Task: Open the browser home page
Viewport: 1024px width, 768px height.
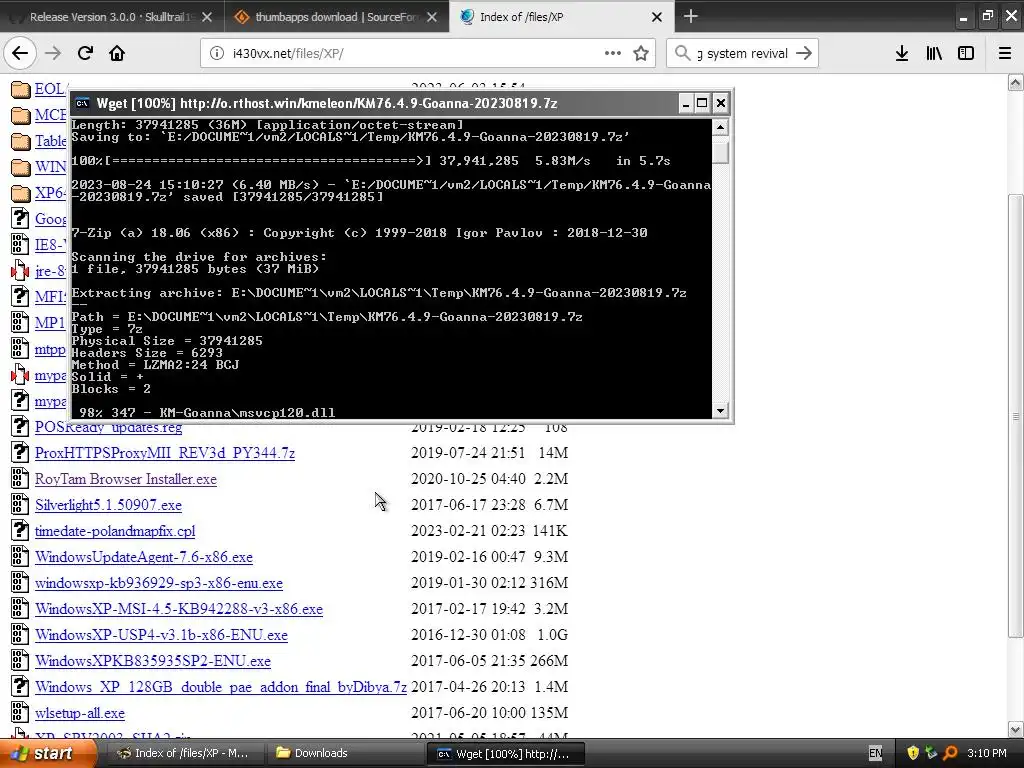Action: tap(117, 53)
